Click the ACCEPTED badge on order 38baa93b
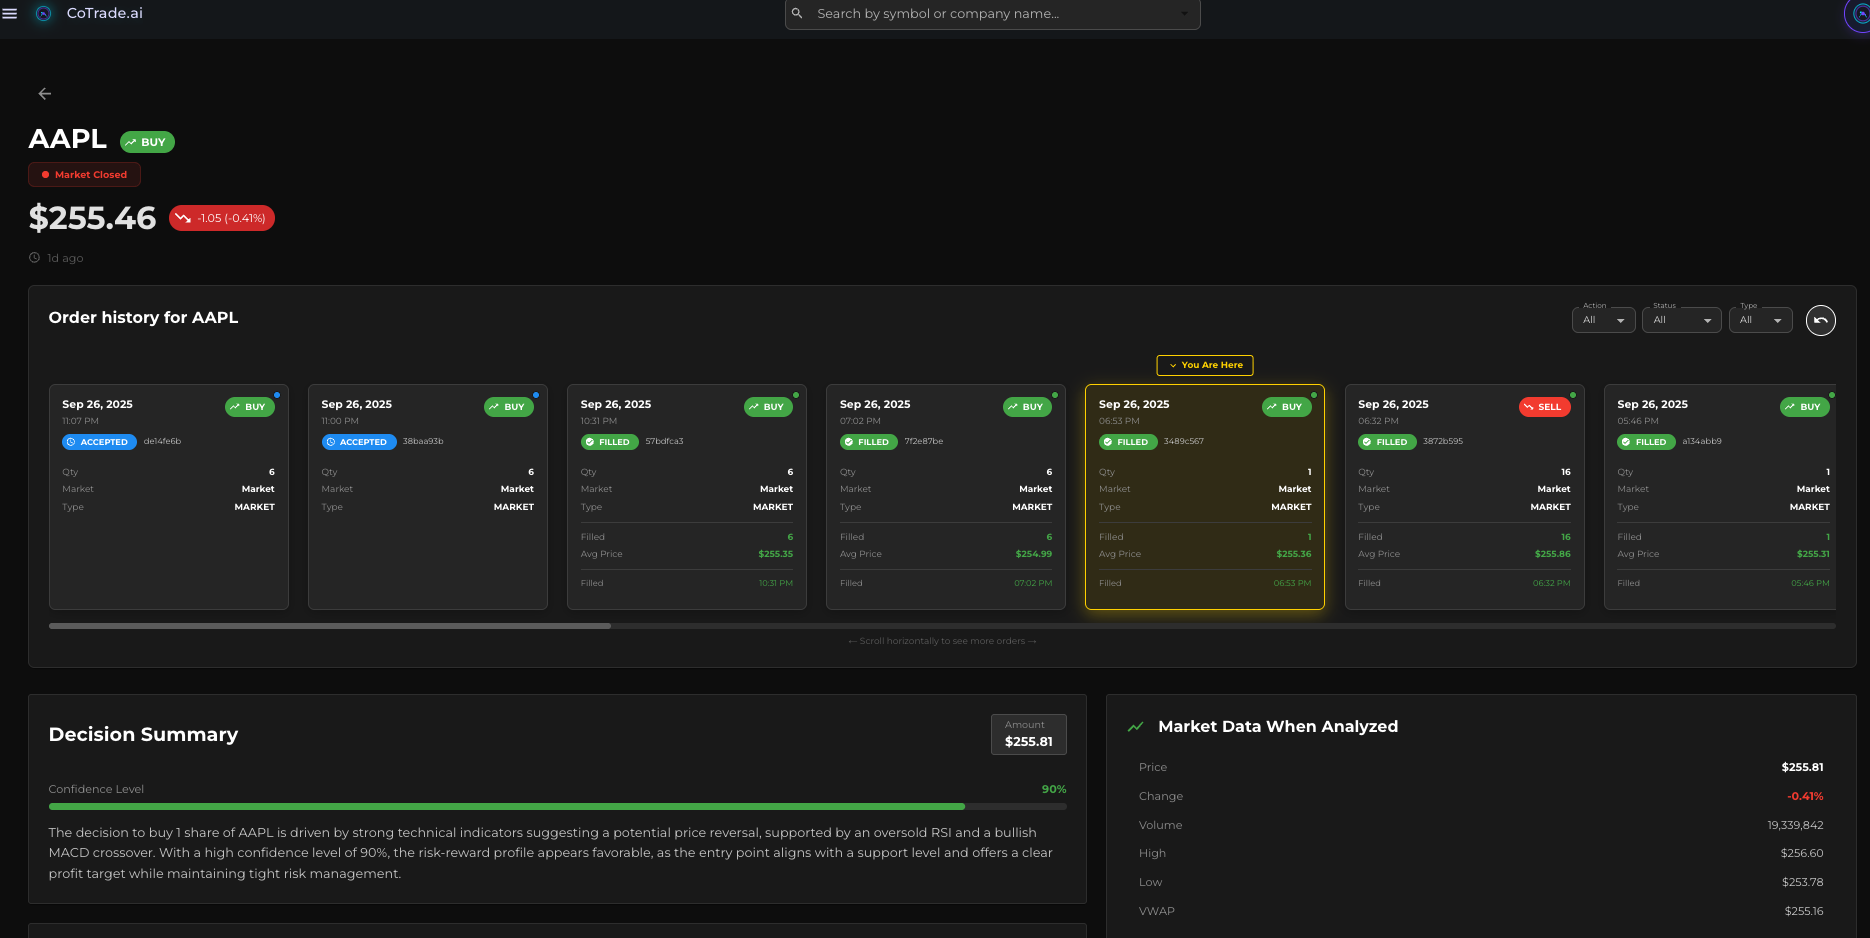The width and height of the screenshot is (1870, 938). click(x=358, y=442)
